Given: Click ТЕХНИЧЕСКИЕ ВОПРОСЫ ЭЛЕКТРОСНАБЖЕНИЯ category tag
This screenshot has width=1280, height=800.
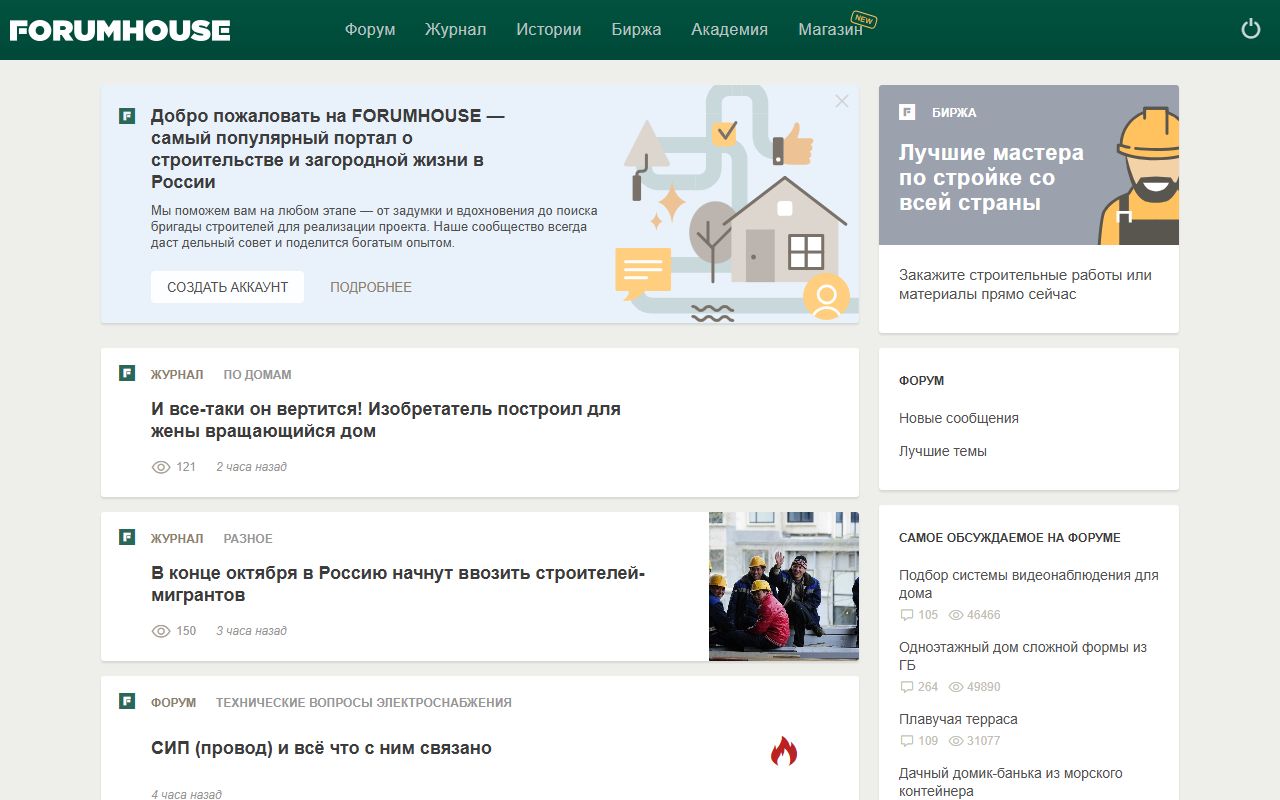Looking at the screenshot, I should (364, 703).
